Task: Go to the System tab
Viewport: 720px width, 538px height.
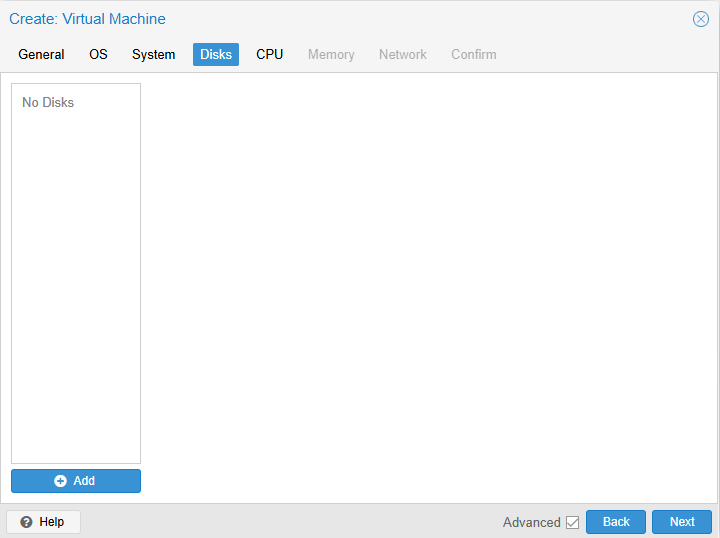Action: click(x=153, y=55)
